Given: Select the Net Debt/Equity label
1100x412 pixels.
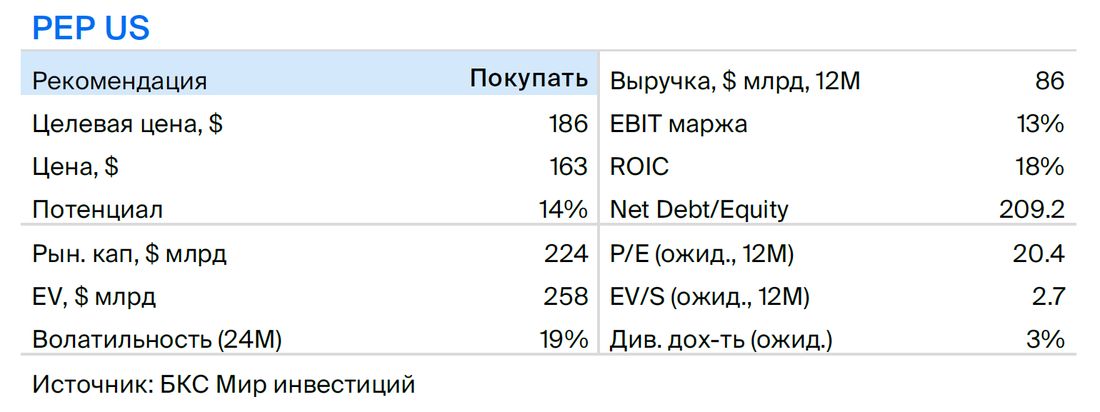Looking at the screenshot, I should (699, 210).
